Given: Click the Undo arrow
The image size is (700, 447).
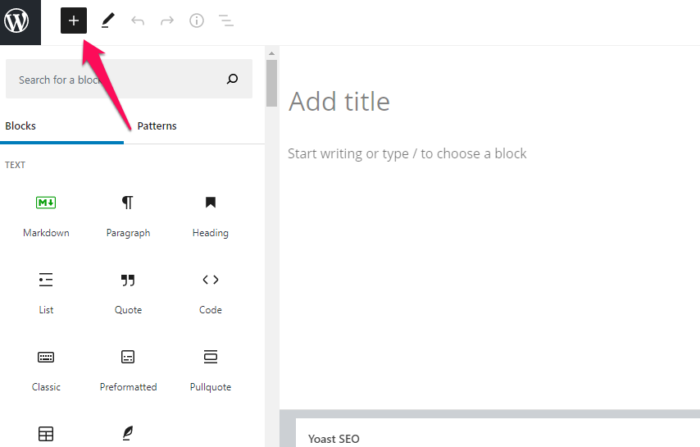Looking at the screenshot, I should click(x=138, y=21).
